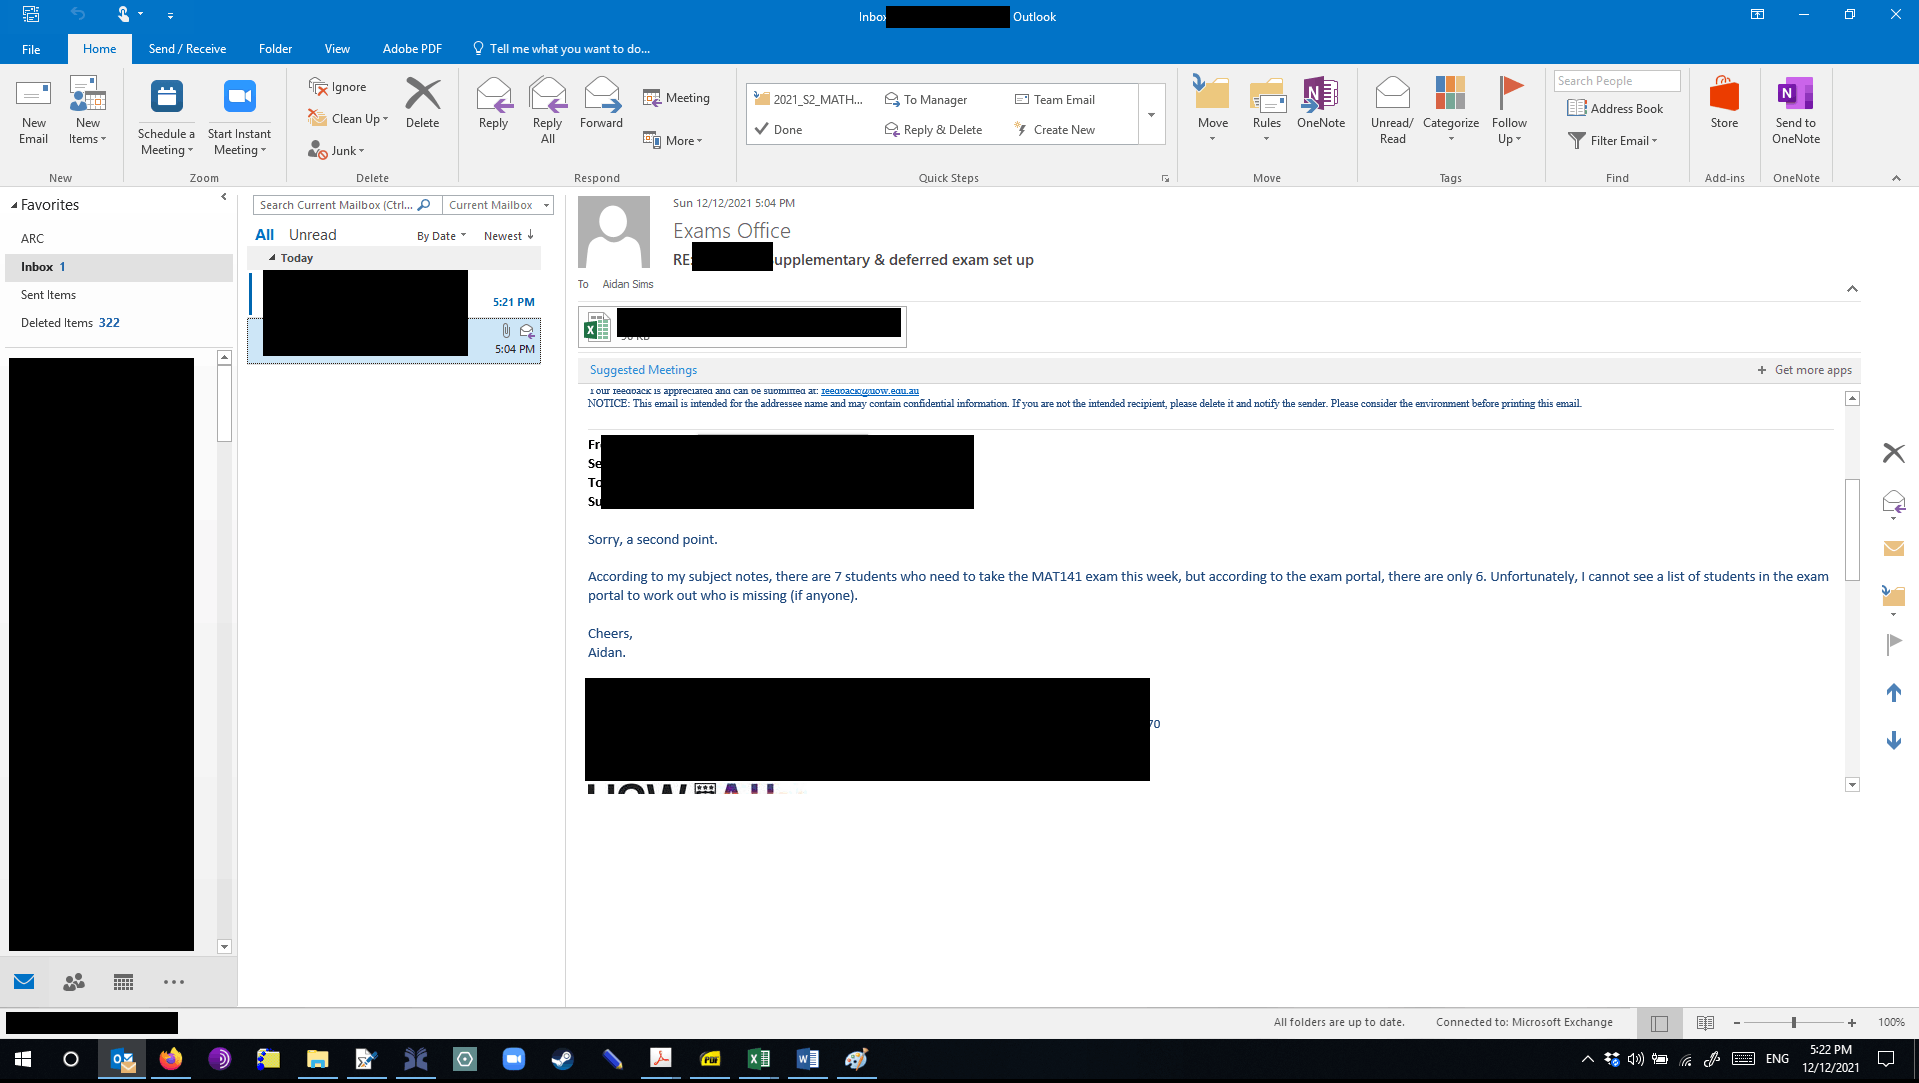The image size is (1919, 1083).
Task: Select the Unread message filter
Action: [311, 234]
